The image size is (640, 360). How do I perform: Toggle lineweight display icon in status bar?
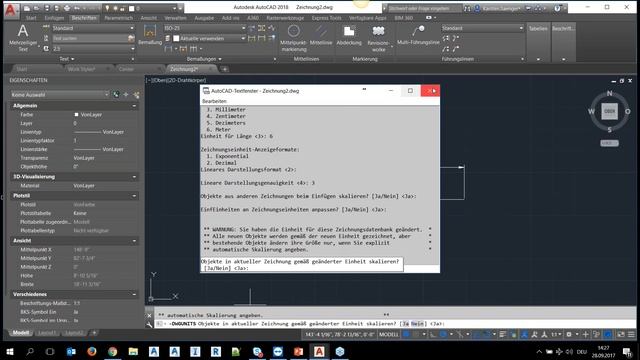pyautogui.click(x=503, y=334)
